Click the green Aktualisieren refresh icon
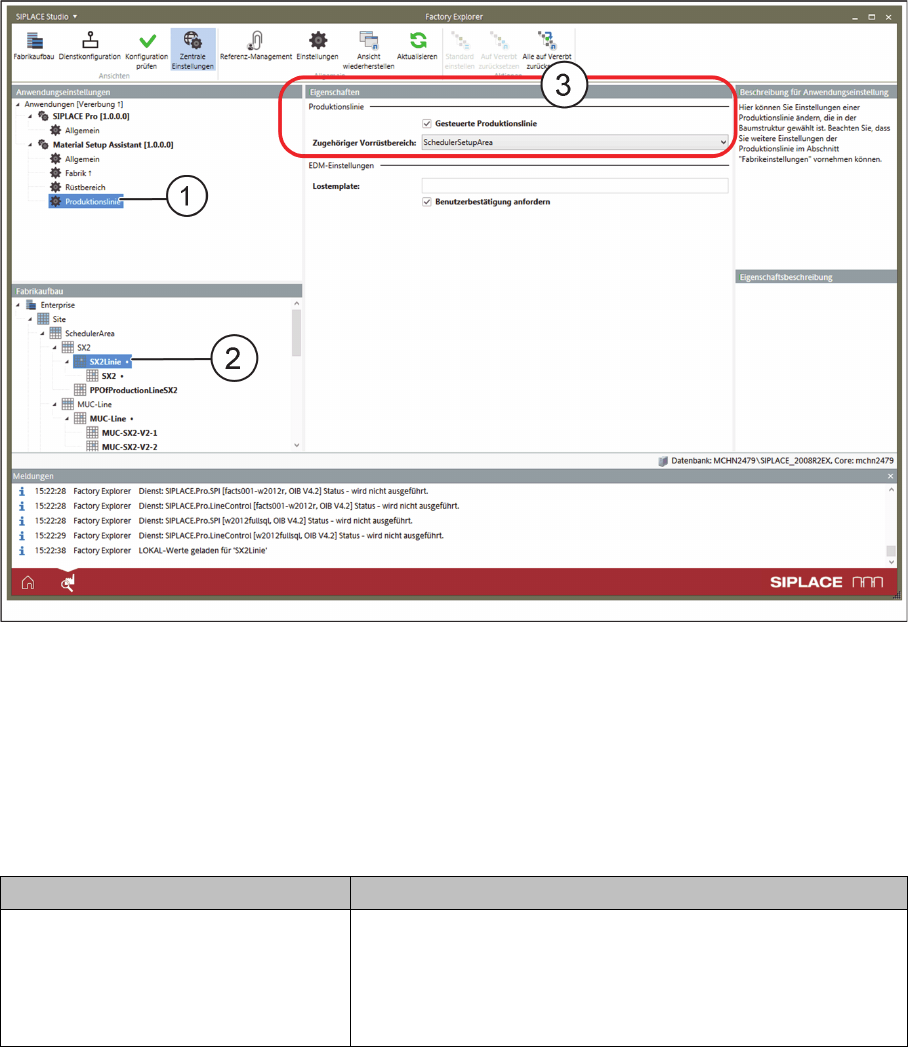 (418, 40)
